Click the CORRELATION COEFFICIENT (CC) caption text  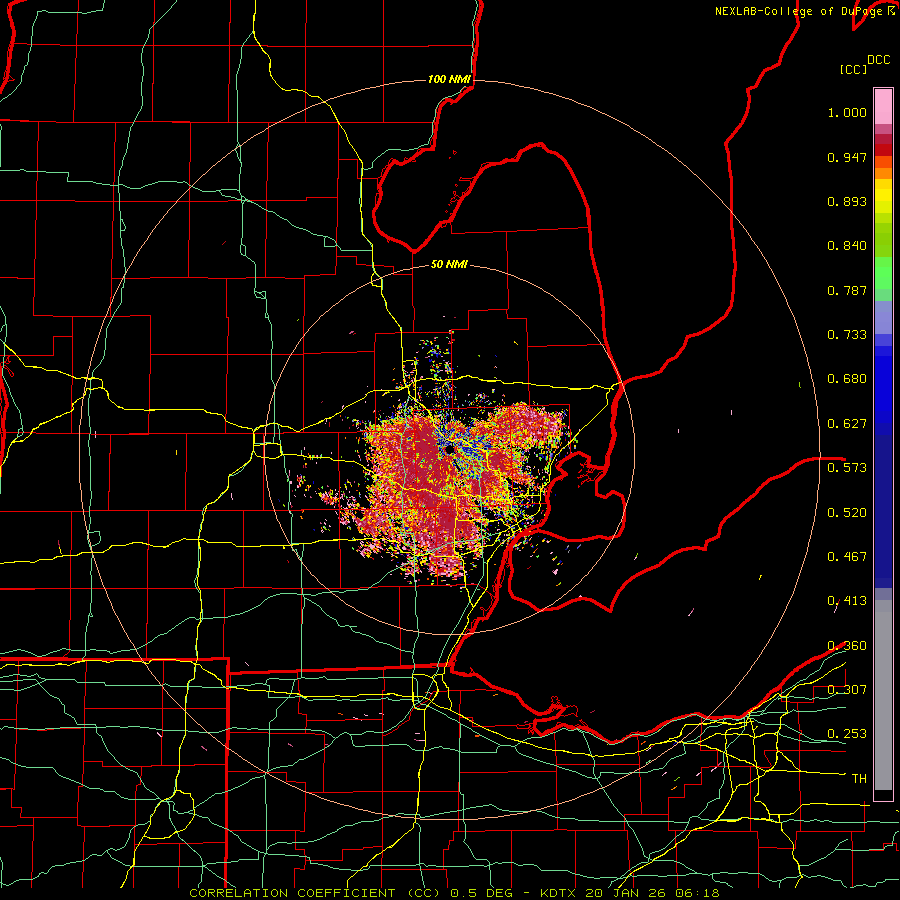(x=314, y=893)
